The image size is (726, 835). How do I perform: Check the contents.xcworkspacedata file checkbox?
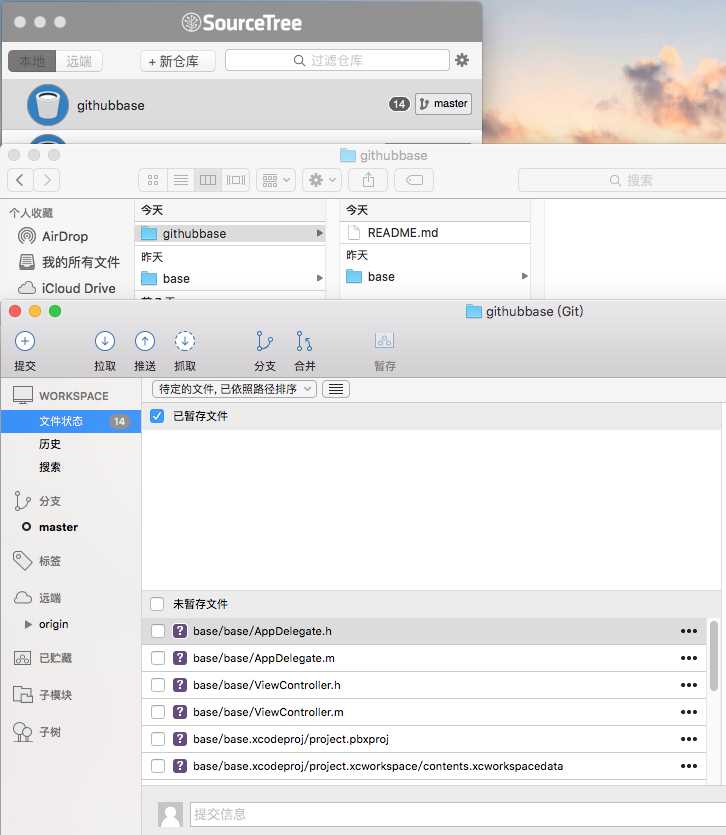tap(158, 766)
